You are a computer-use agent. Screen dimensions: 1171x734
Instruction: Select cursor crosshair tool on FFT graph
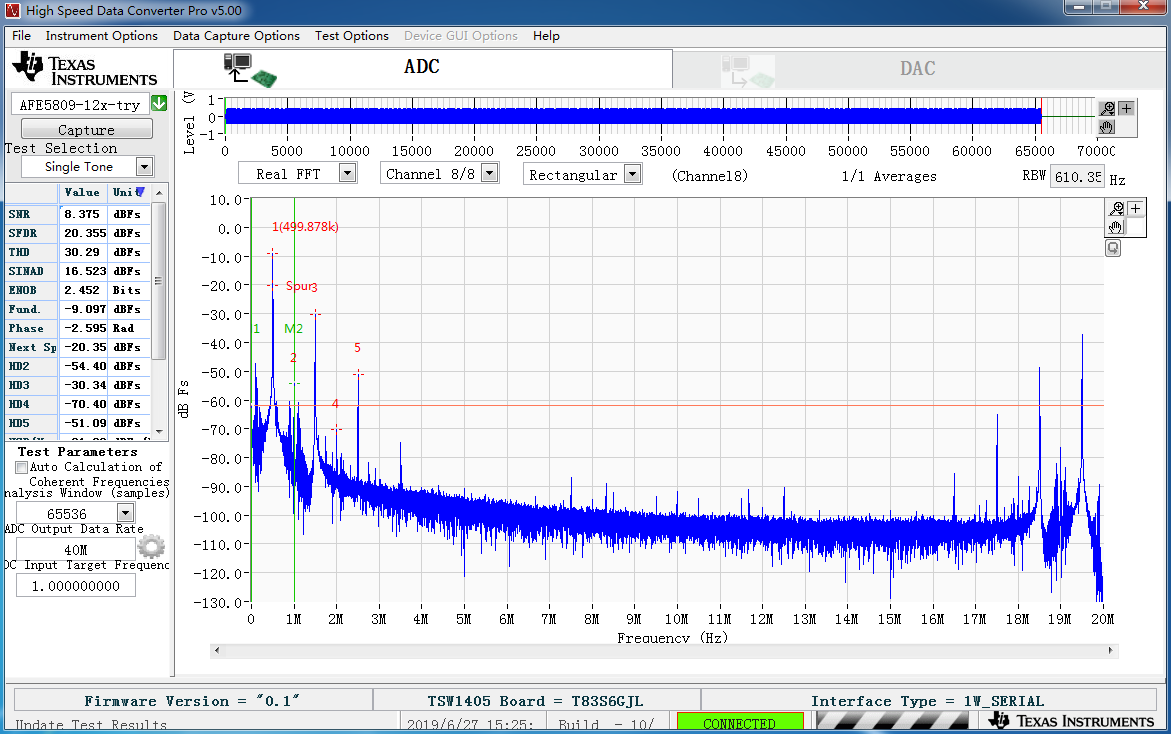point(1135,208)
